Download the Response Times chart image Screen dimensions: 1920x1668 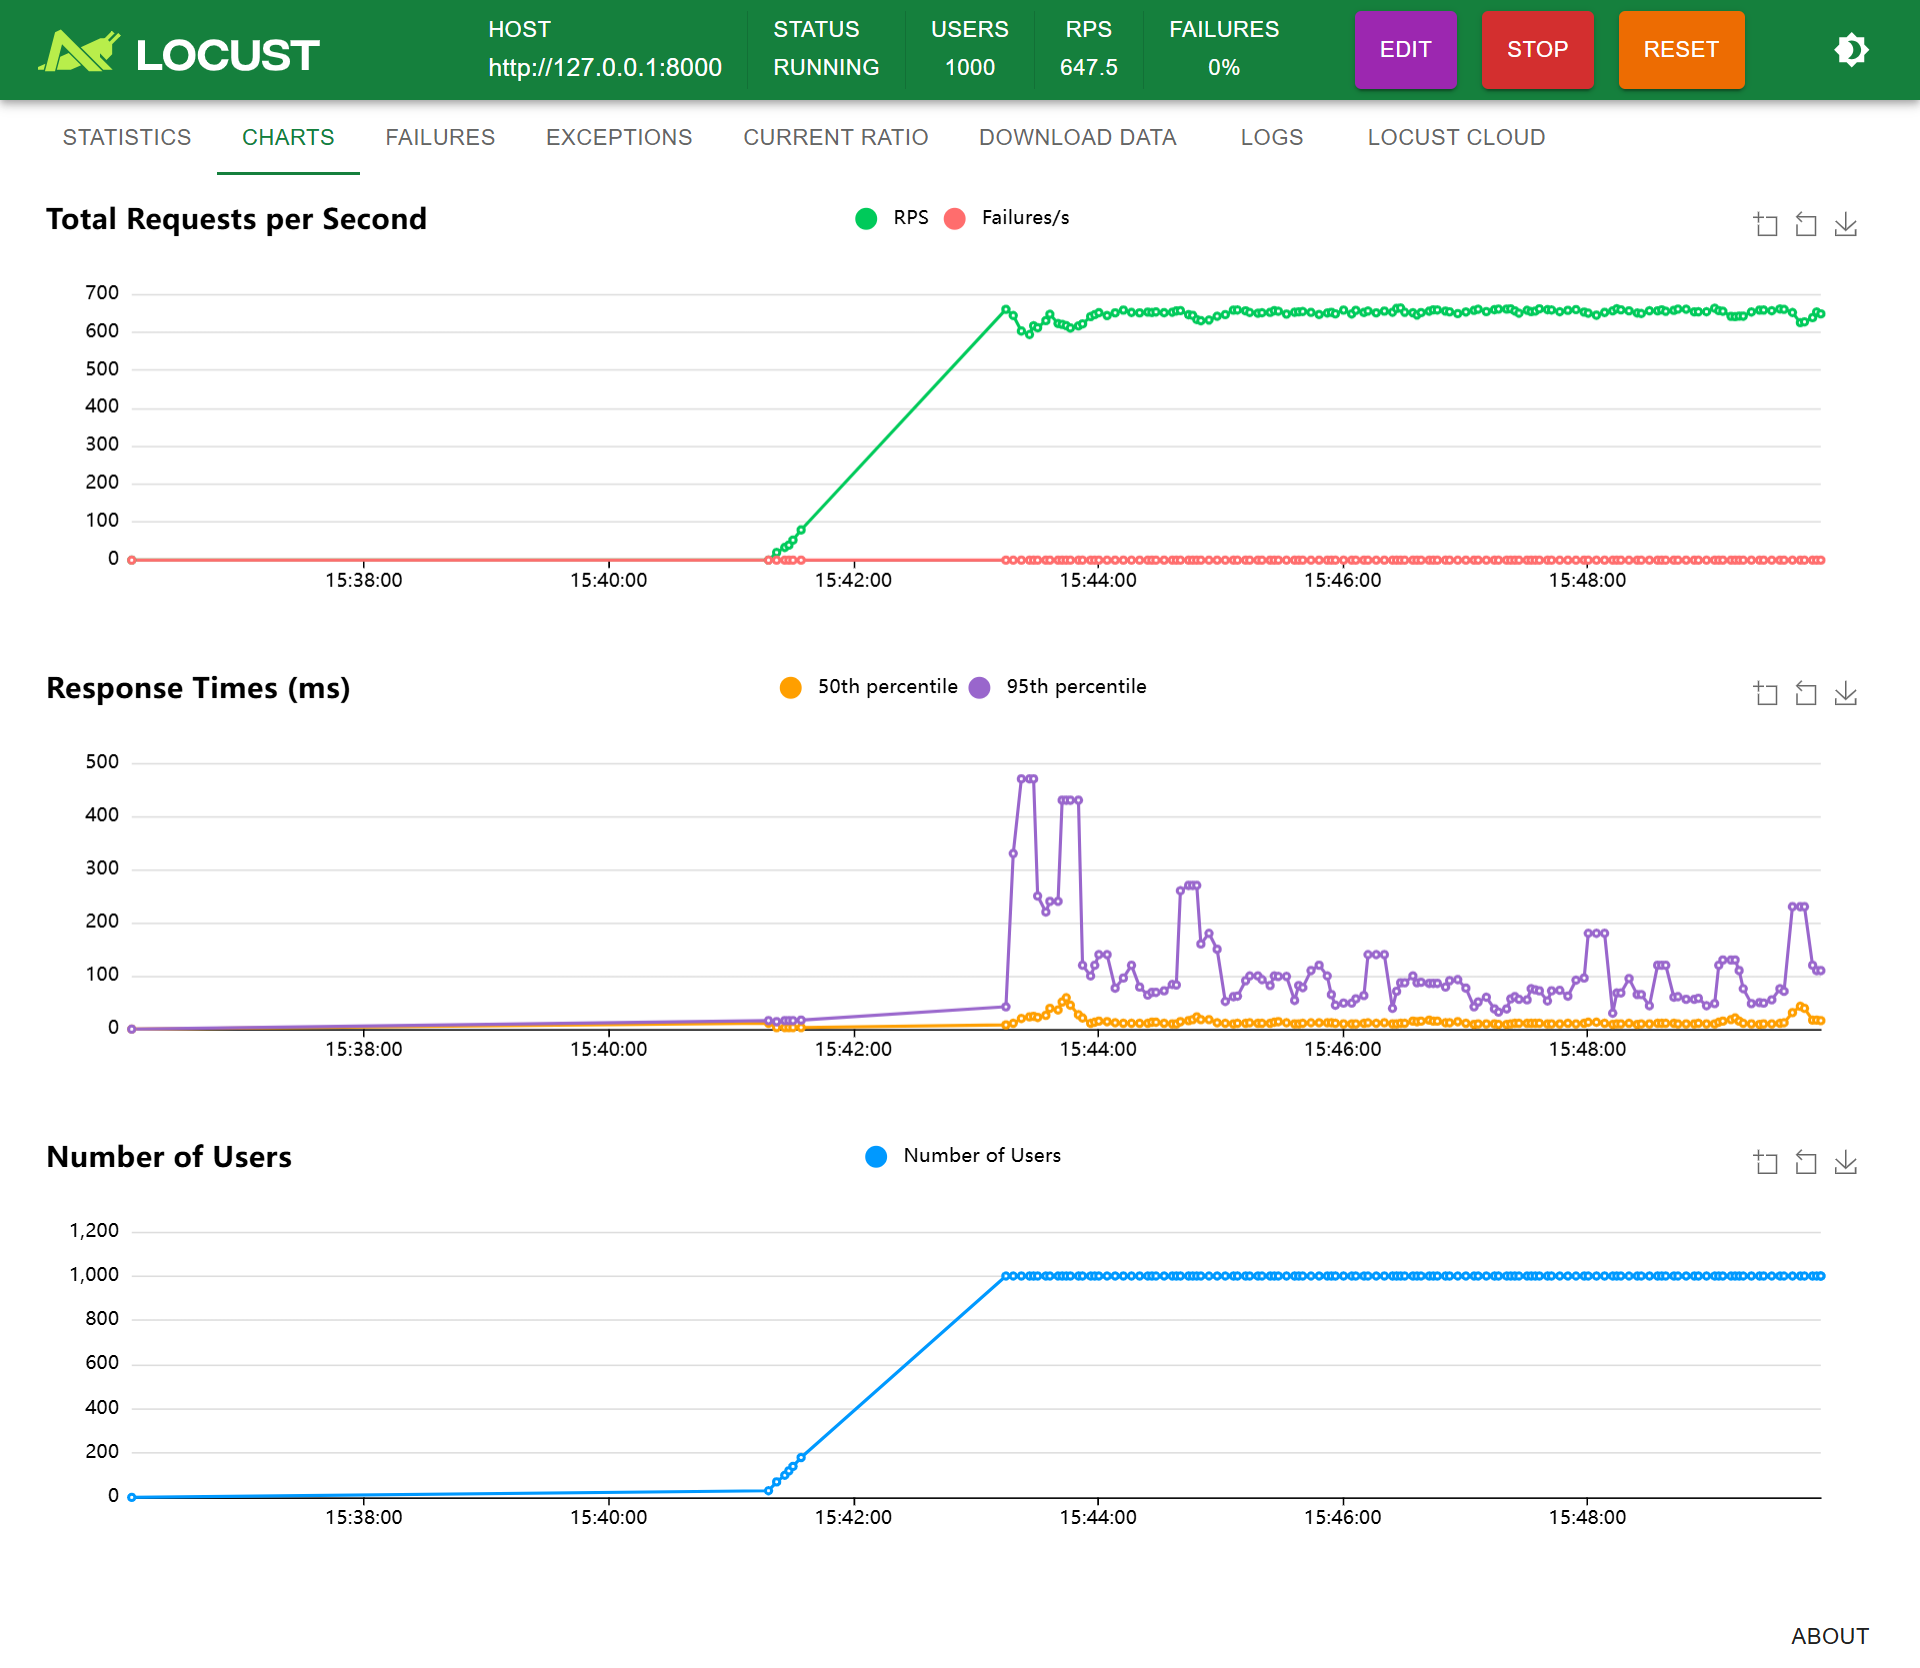[1845, 694]
